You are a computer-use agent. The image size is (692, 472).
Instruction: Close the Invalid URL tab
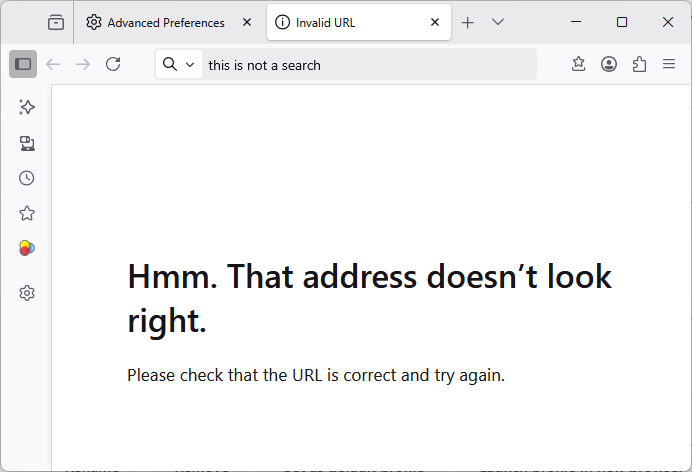435,22
